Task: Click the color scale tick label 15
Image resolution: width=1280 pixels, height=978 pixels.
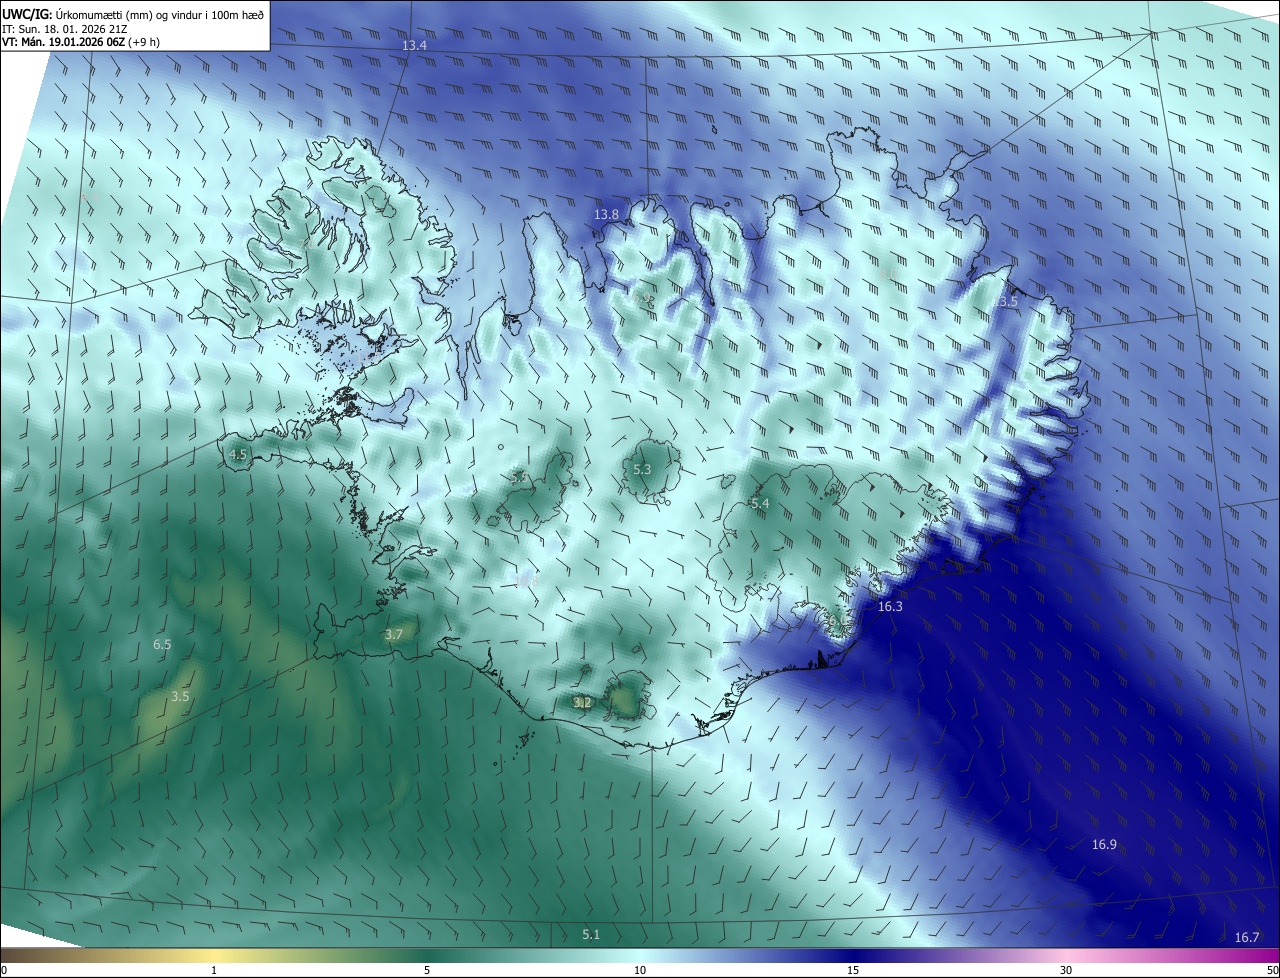Action: (x=853, y=970)
